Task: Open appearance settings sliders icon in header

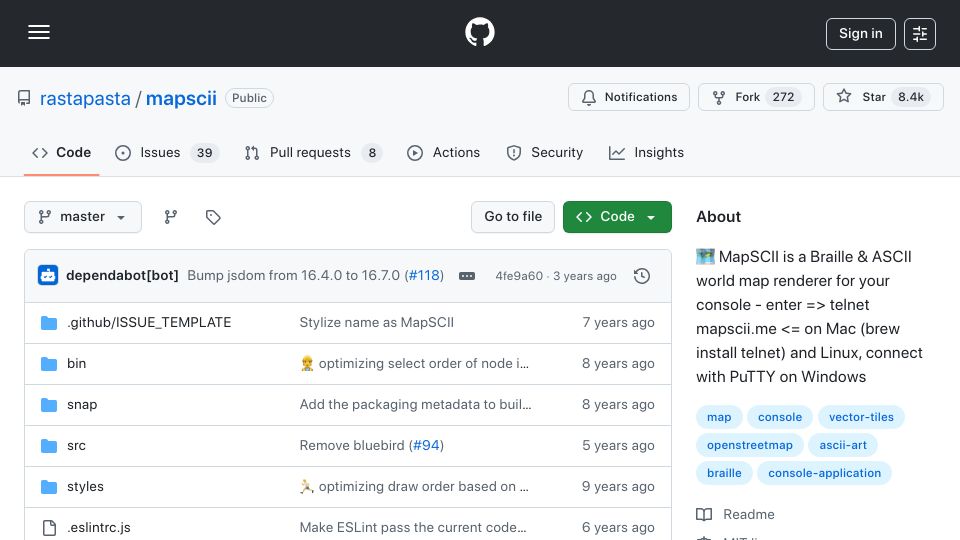Action: pyautogui.click(x=920, y=34)
